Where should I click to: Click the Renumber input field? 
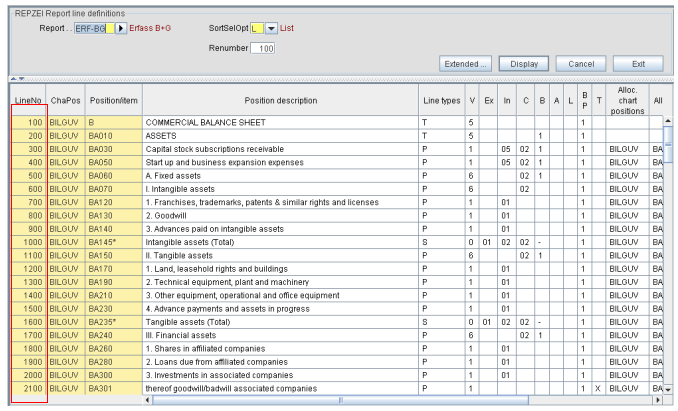coord(263,48)
